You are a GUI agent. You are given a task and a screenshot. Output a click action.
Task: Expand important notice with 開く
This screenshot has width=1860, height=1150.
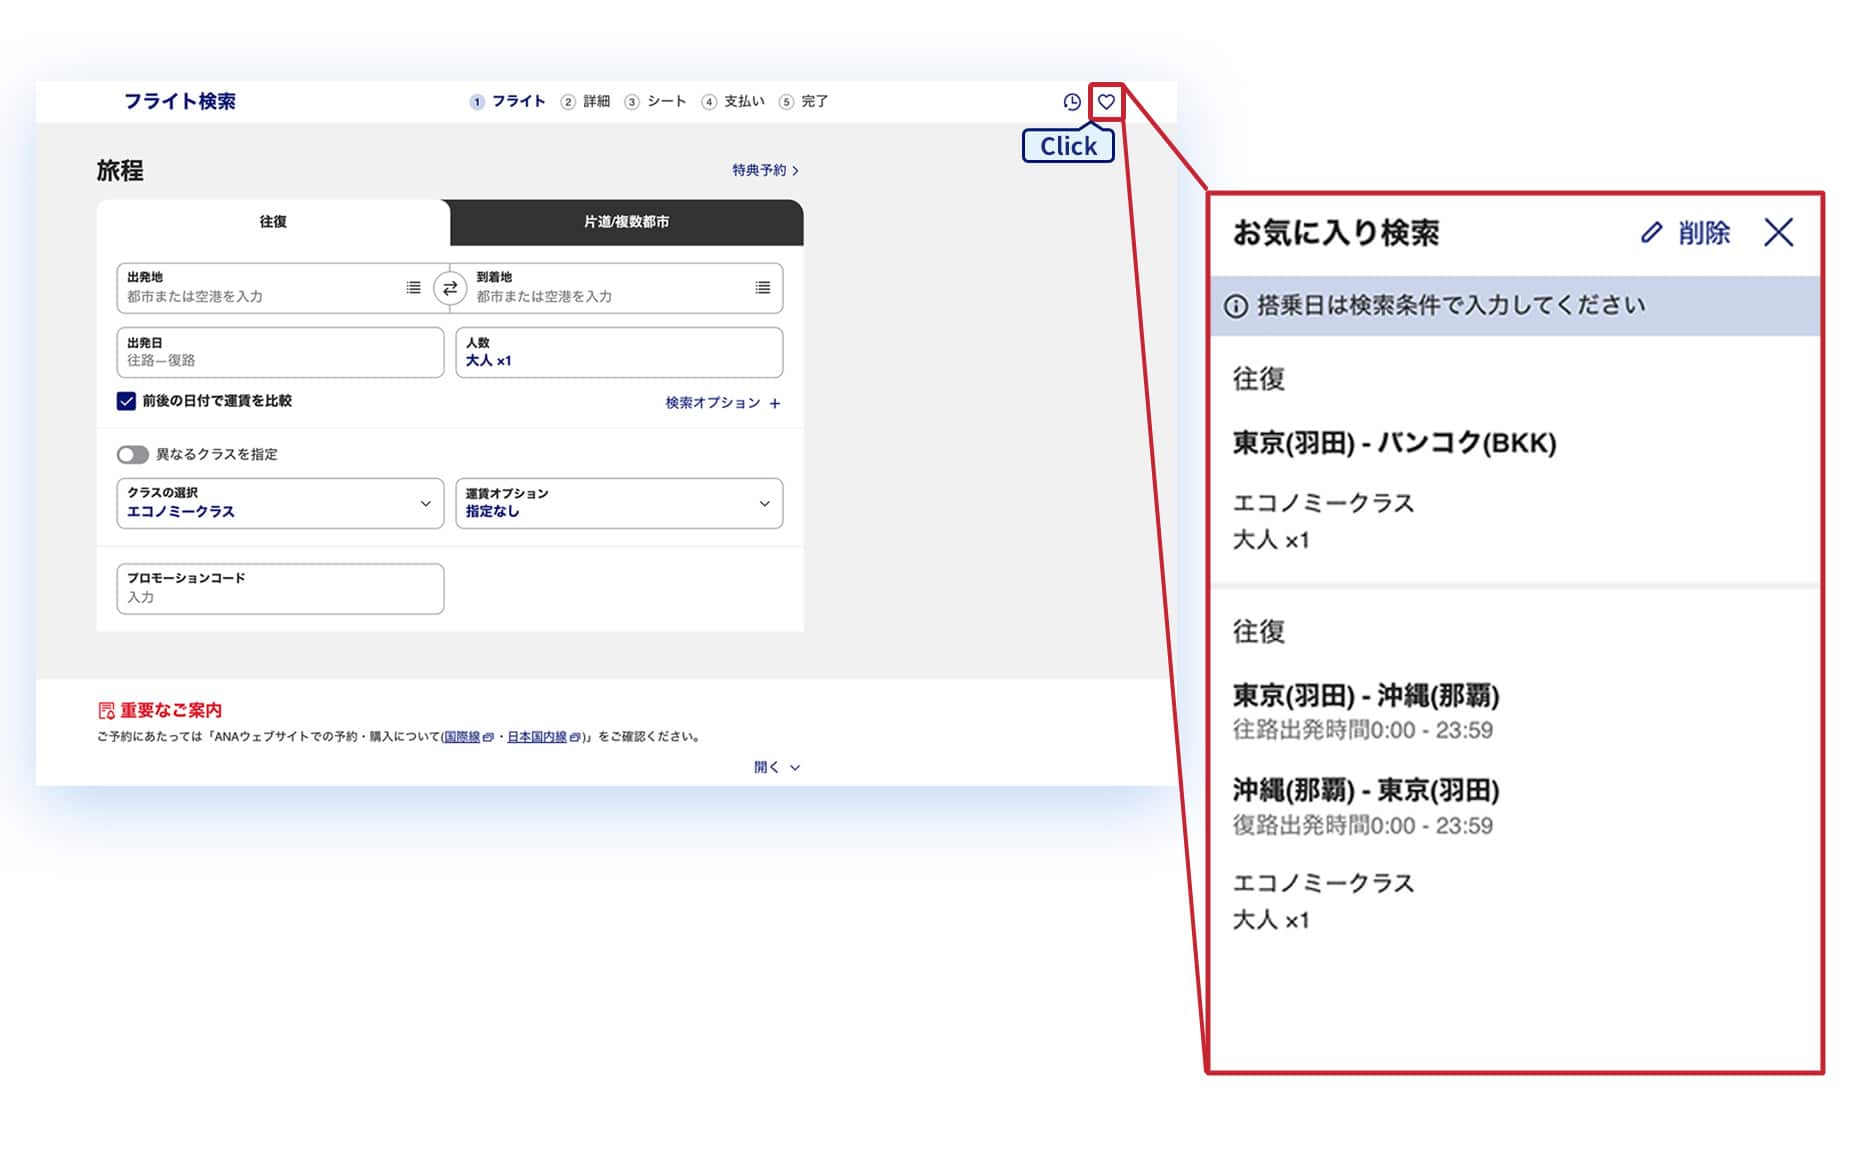[776, 767]
